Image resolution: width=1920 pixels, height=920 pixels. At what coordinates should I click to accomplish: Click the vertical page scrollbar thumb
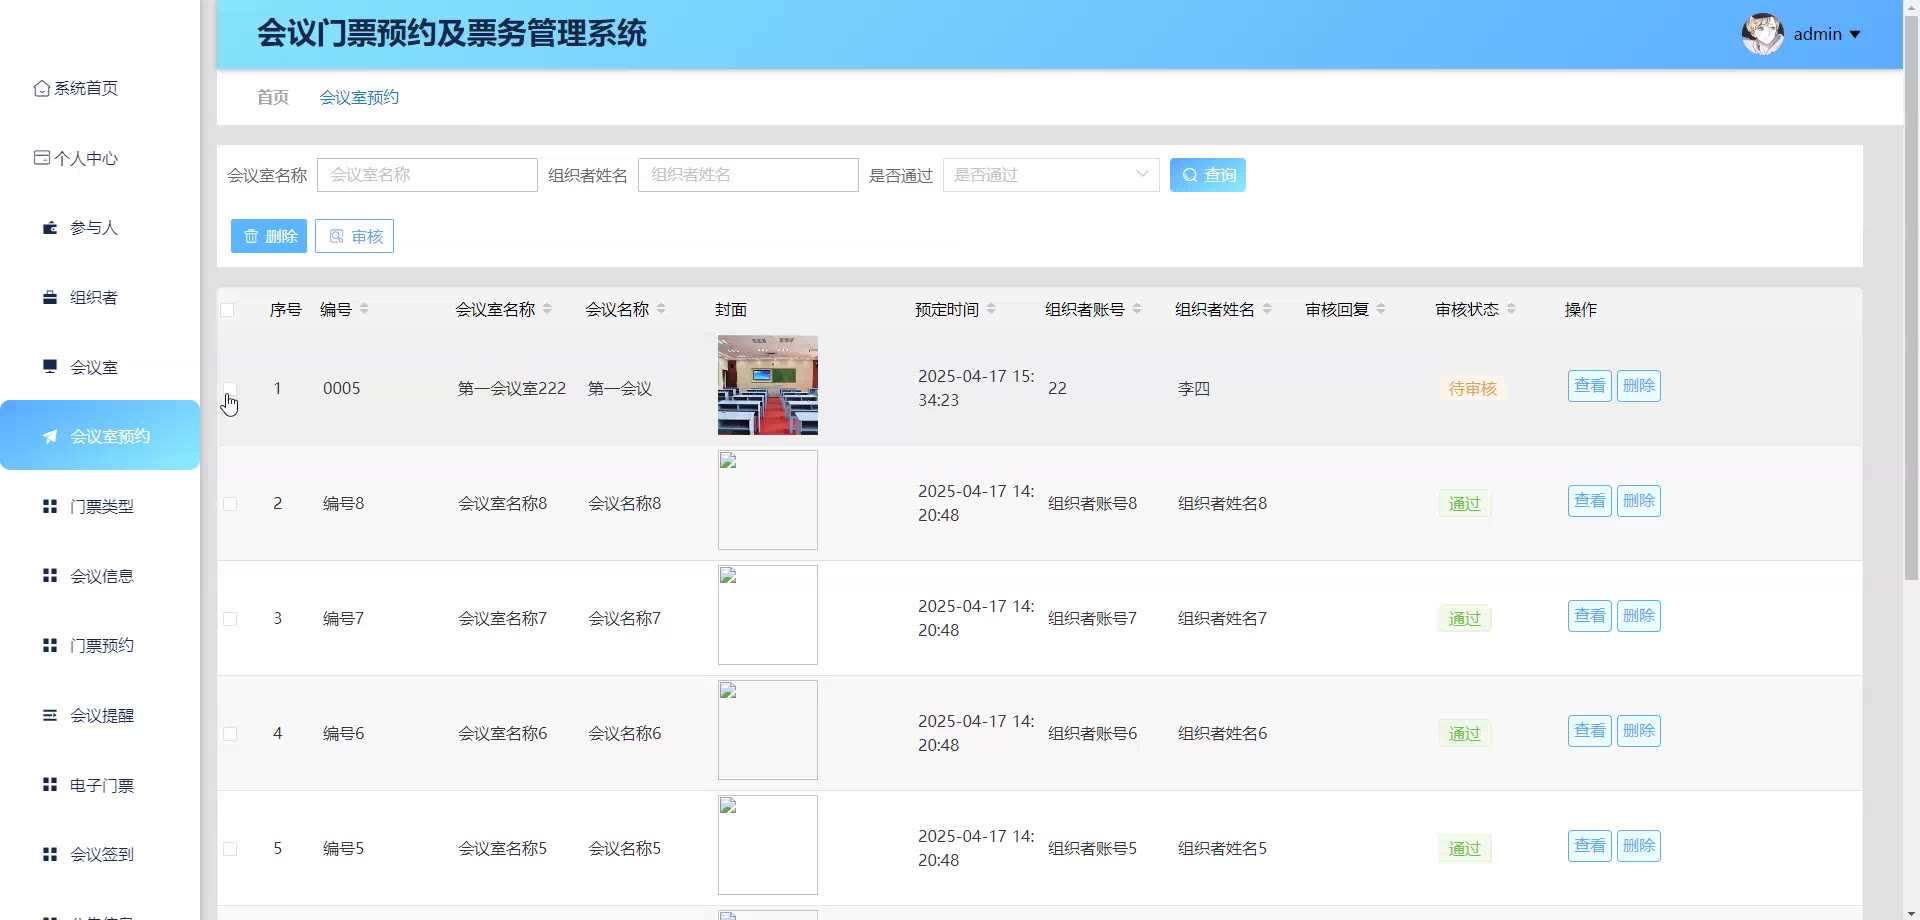click(1911, 300)
